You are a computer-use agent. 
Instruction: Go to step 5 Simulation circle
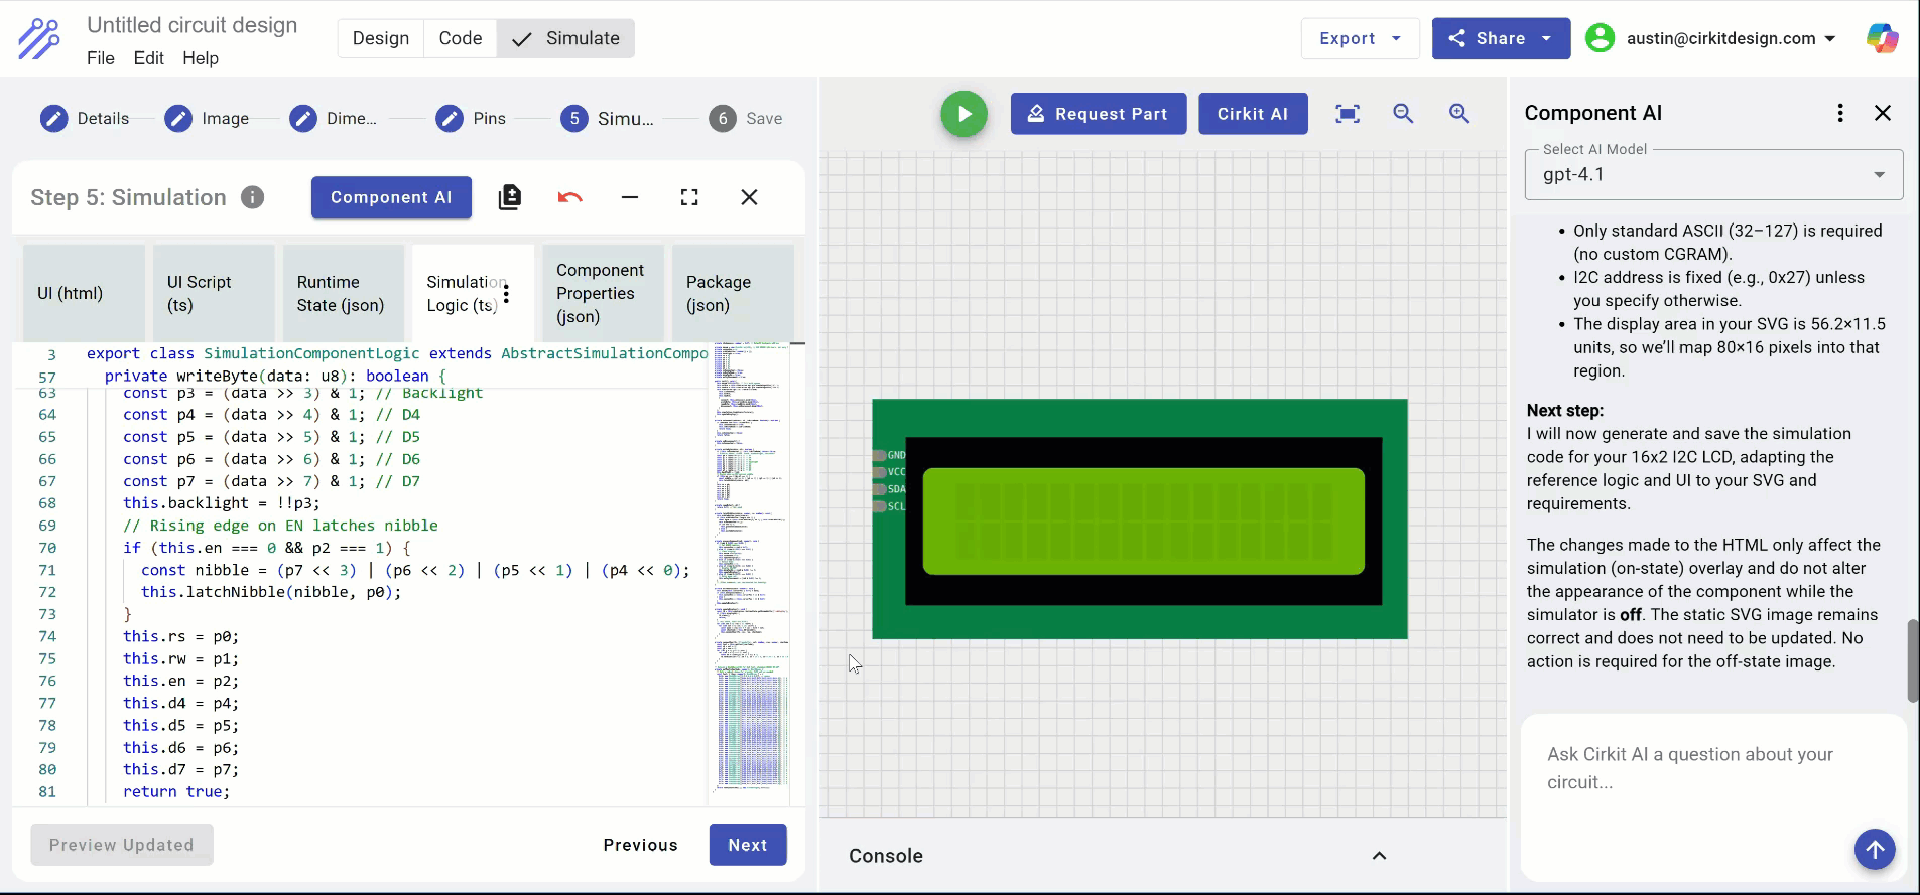(x=574, y=119)
